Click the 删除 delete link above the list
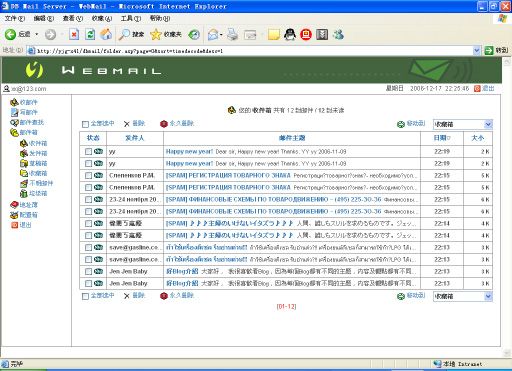The width and height of the screenshot is (512, 371). pos(138,123)
